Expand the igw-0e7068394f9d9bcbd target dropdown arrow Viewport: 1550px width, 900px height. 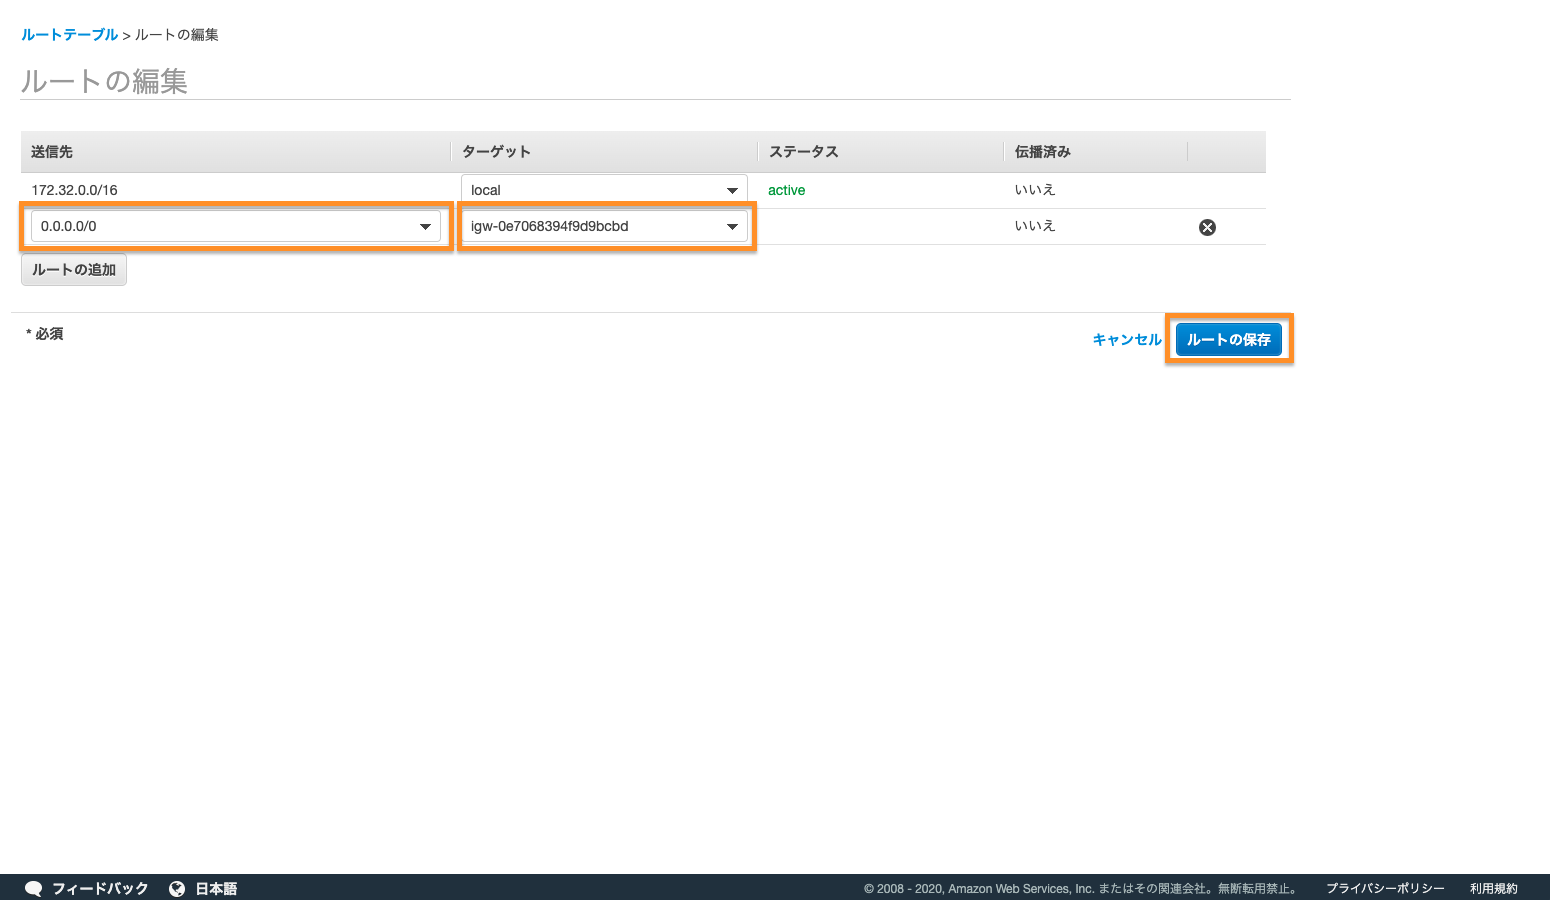[732, 227]
